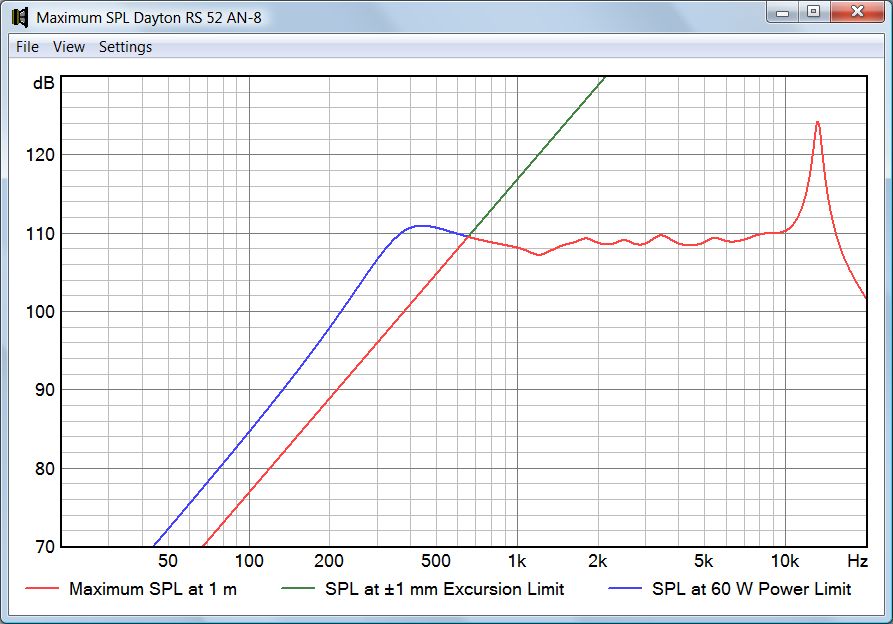Click the 500 frequency axis label
The width and height of the screenshot is (893, 624).
coord(436,561)
